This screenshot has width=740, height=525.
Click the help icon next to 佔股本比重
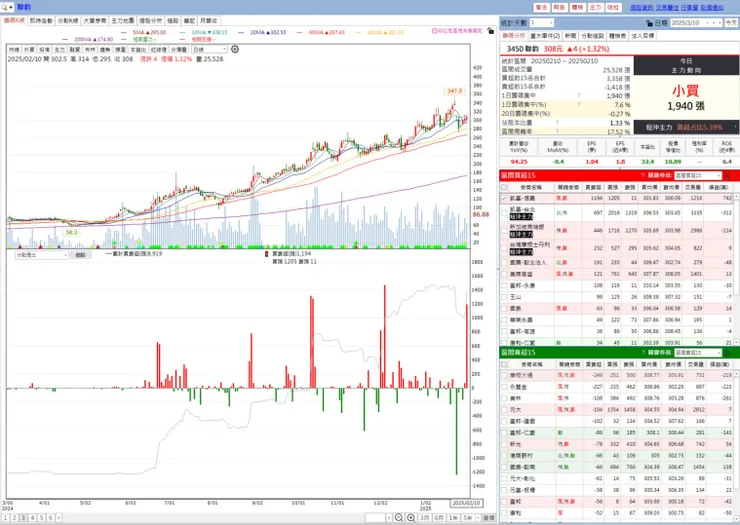(557, 122)
